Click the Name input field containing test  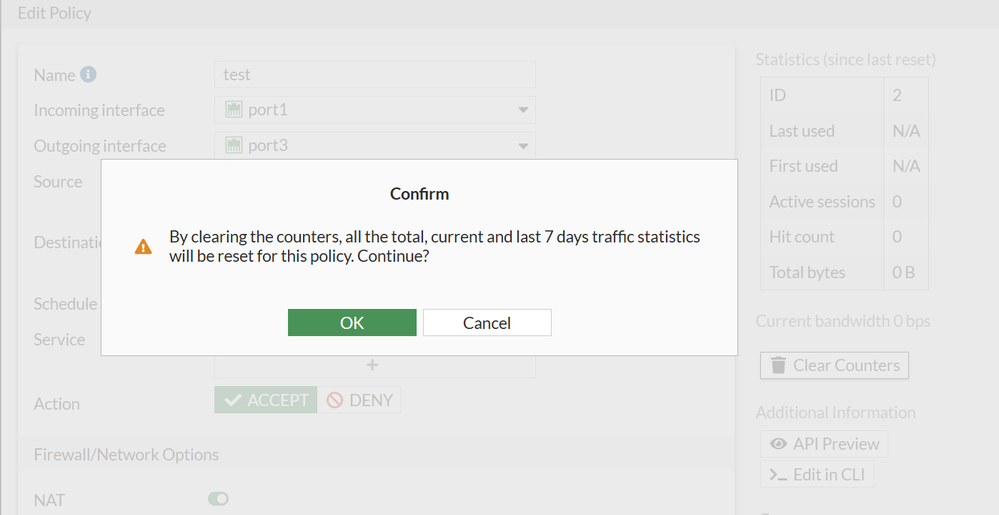tap(375, 75)
